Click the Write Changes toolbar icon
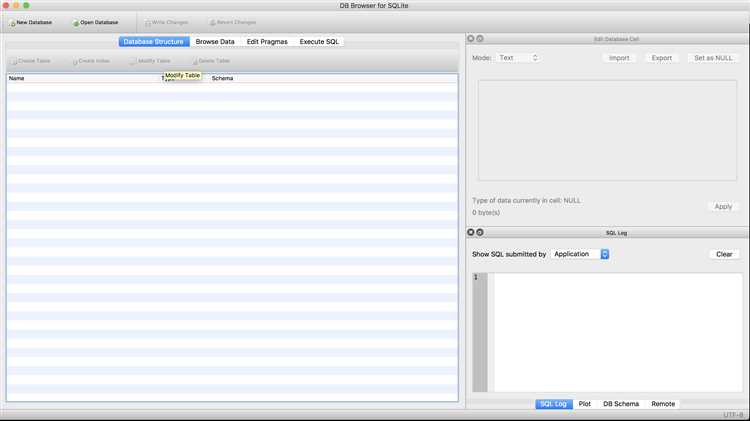The height and width of the screenshot is (421, 750). pyautogui.click(x=148, y=22)
